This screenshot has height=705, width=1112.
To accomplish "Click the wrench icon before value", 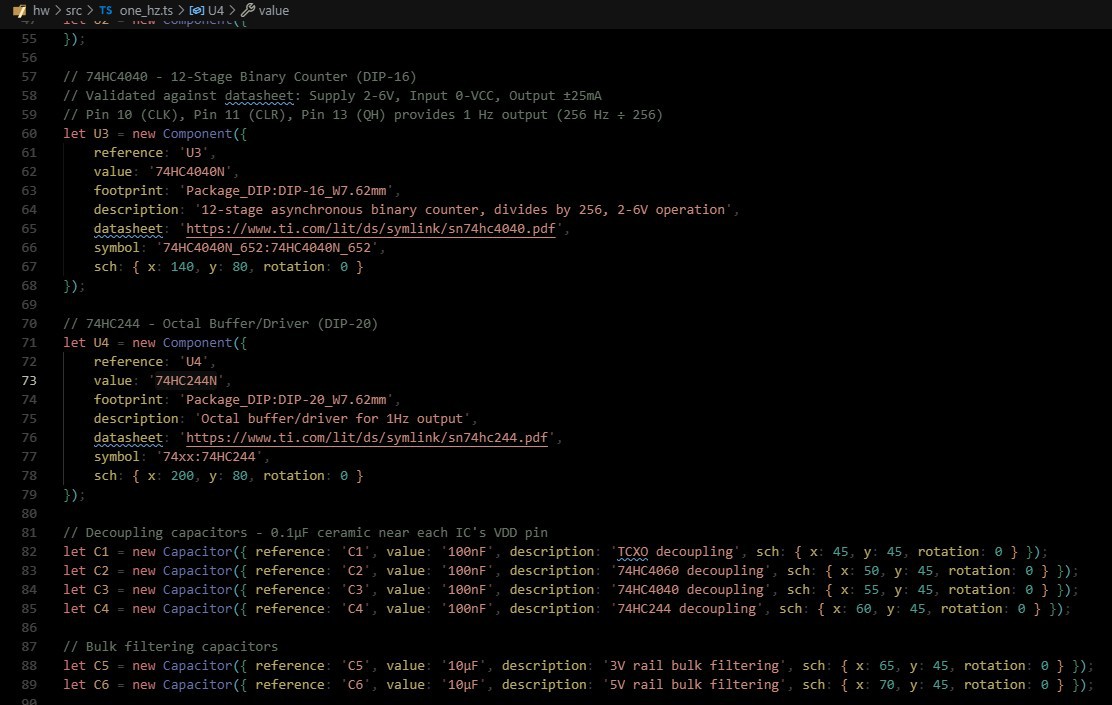I will point(248,10).
